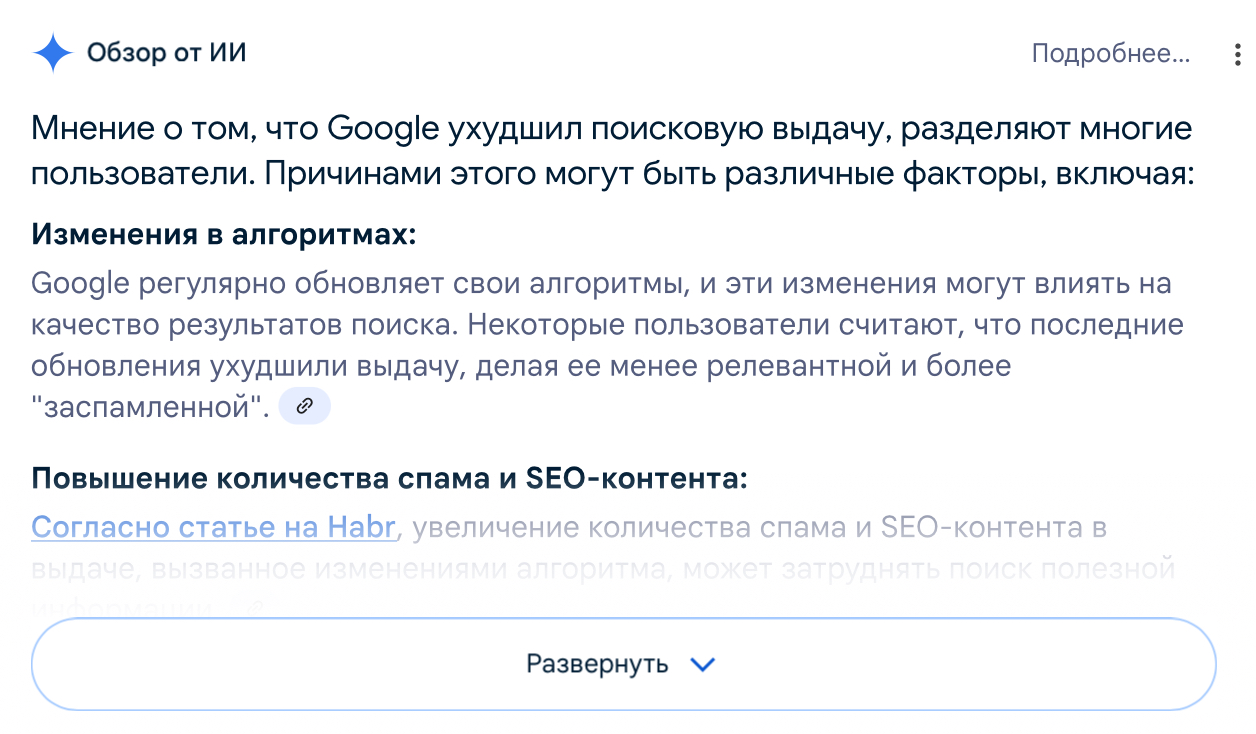Viewport: 1256px width, 734px height.
Task: Click the link chip after "заспамленной"
Action: point(304,407)
